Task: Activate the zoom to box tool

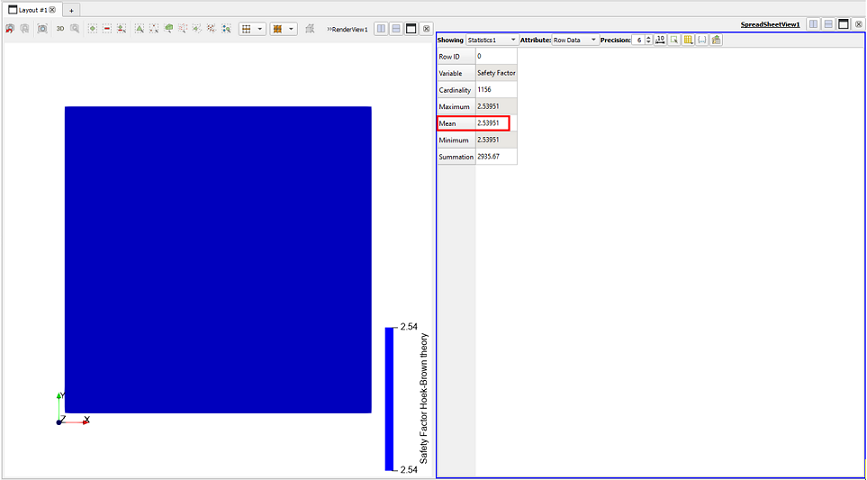Action: click(75, 29)
